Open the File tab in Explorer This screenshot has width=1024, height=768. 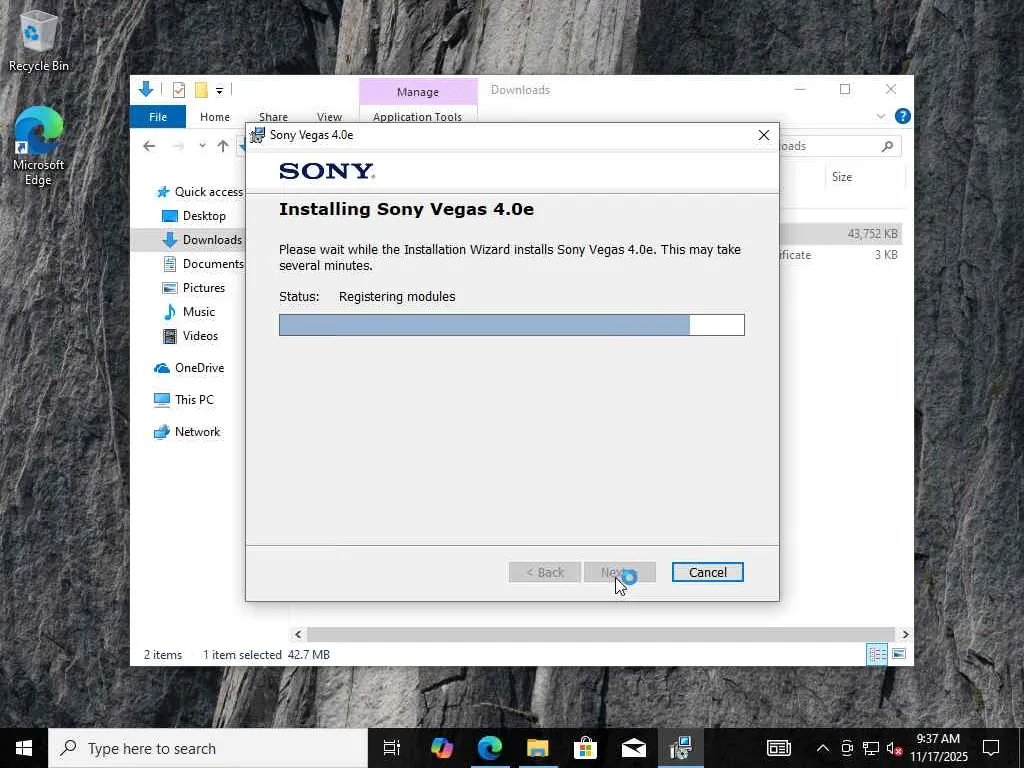click(158, 117)
